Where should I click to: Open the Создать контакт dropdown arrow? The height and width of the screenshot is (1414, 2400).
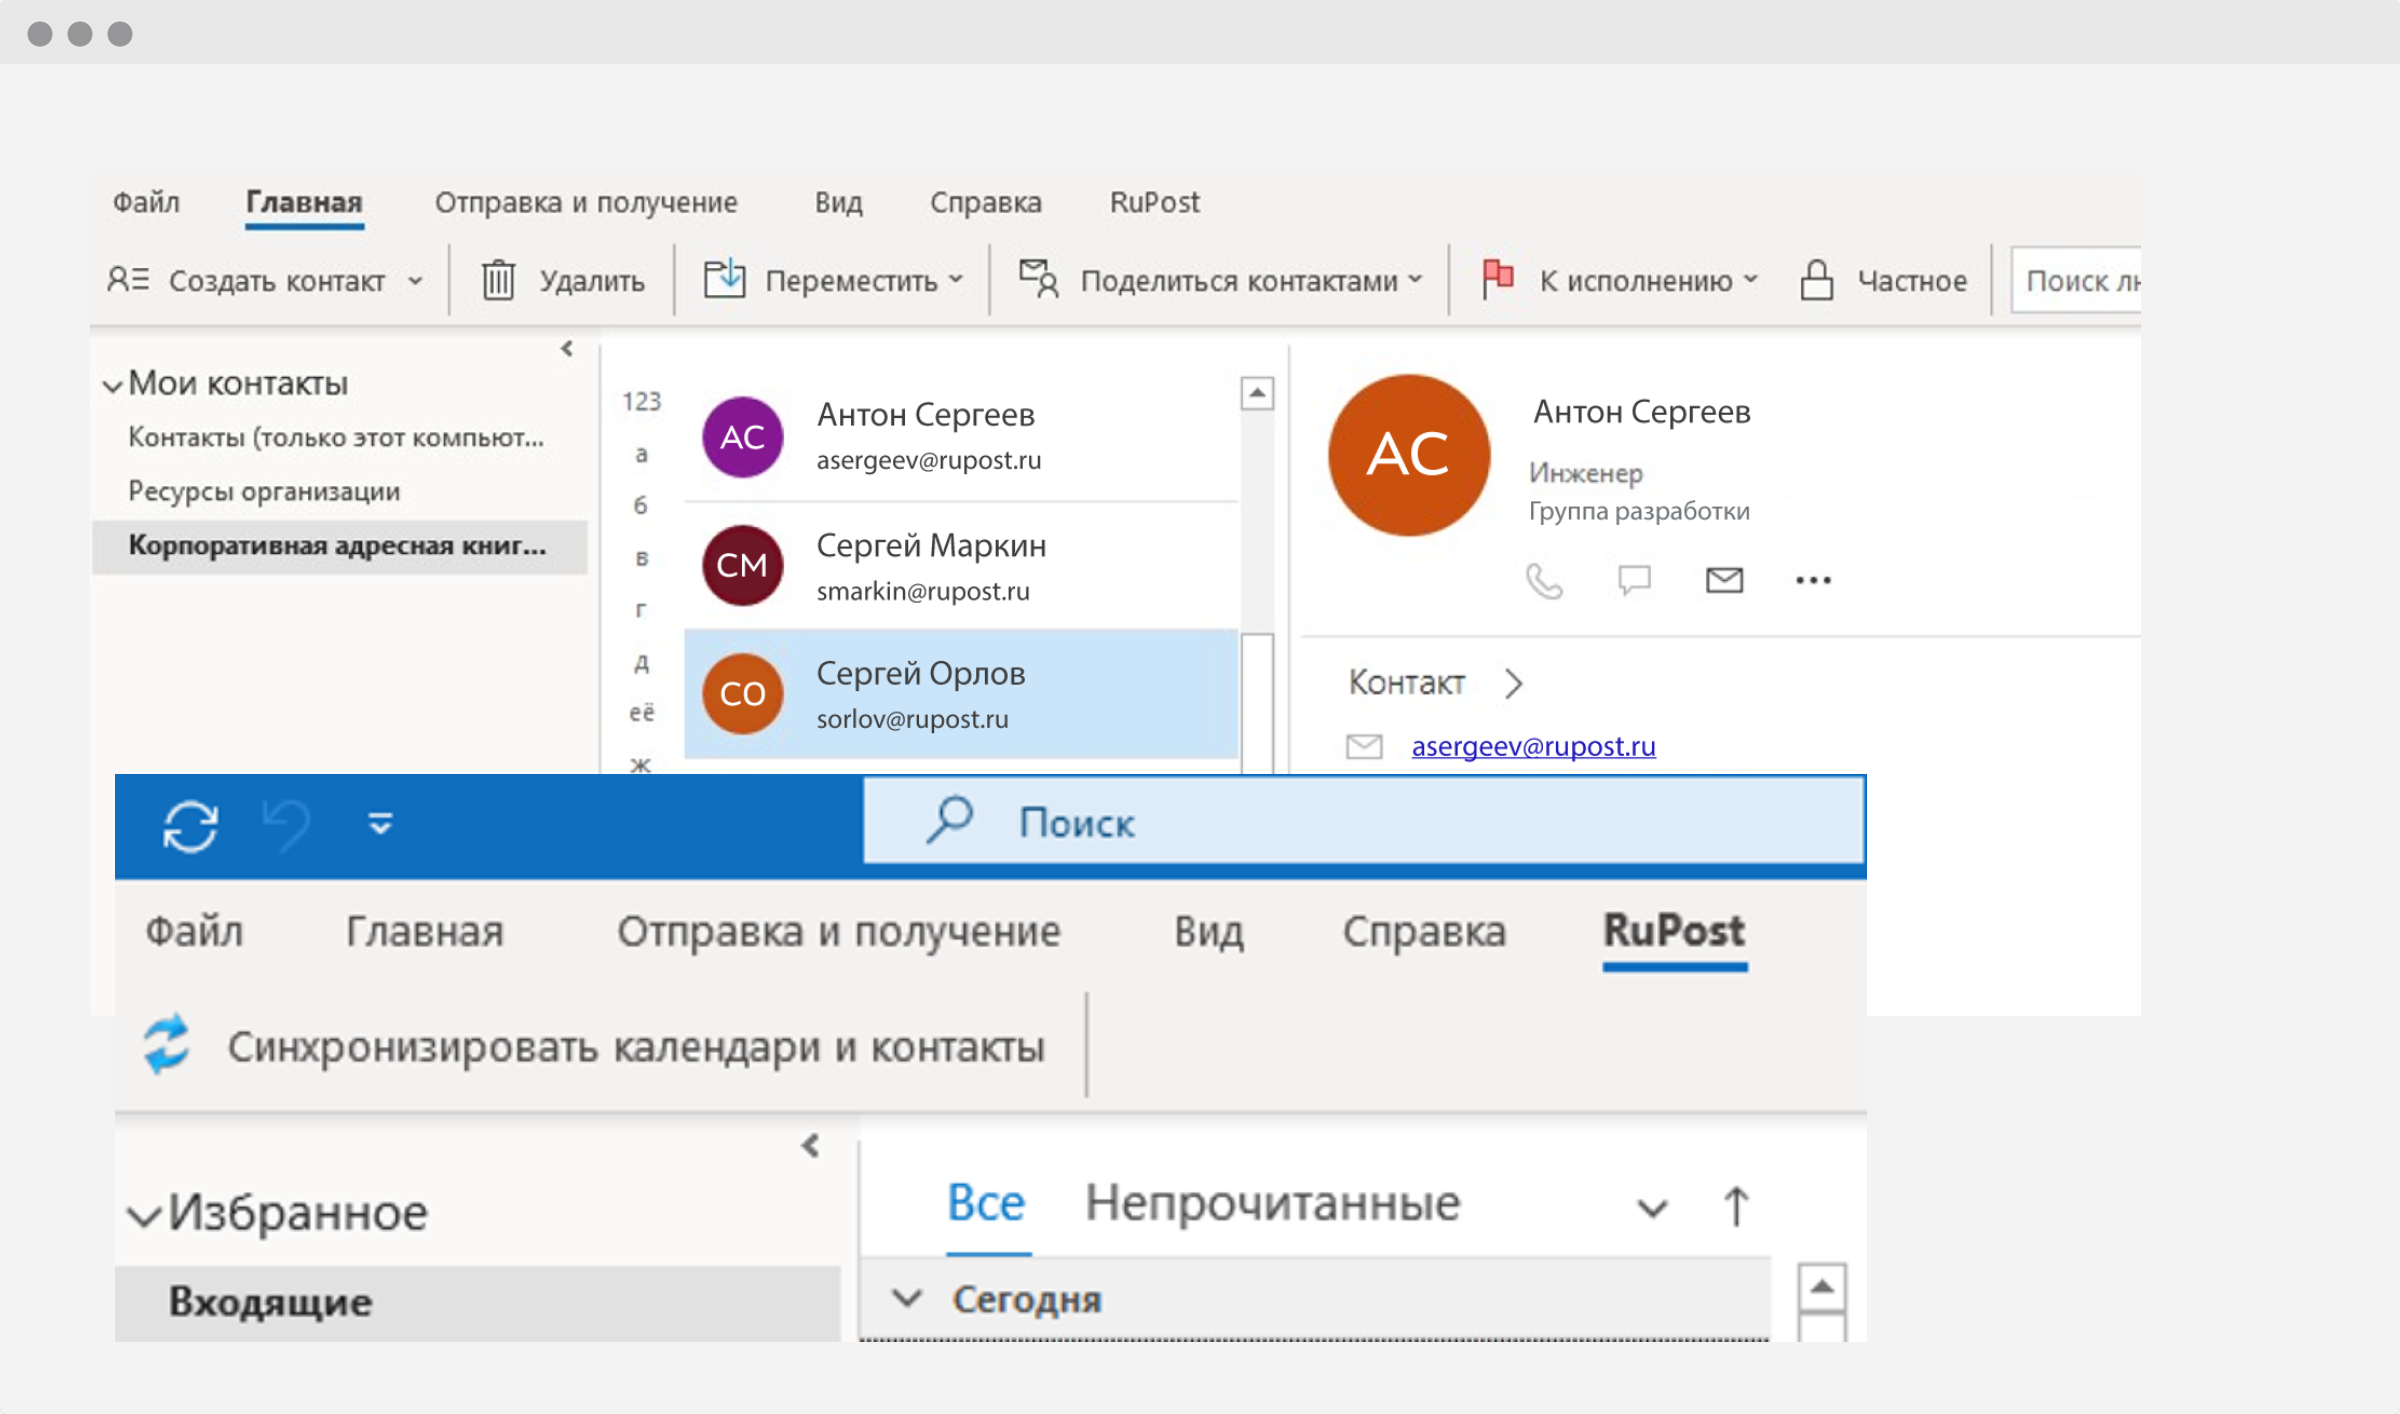(415, 281)
